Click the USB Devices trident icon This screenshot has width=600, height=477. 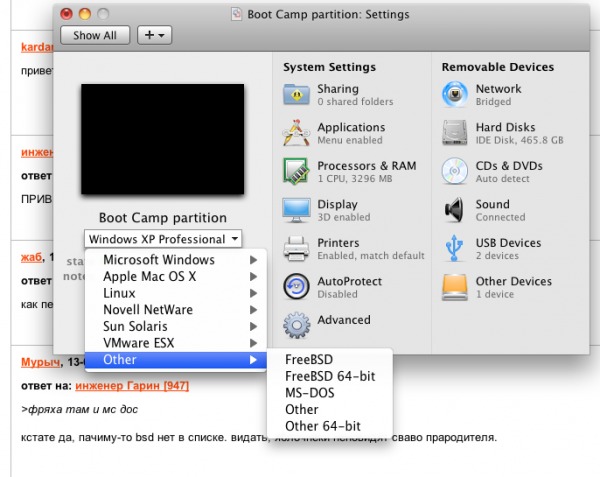455,249
